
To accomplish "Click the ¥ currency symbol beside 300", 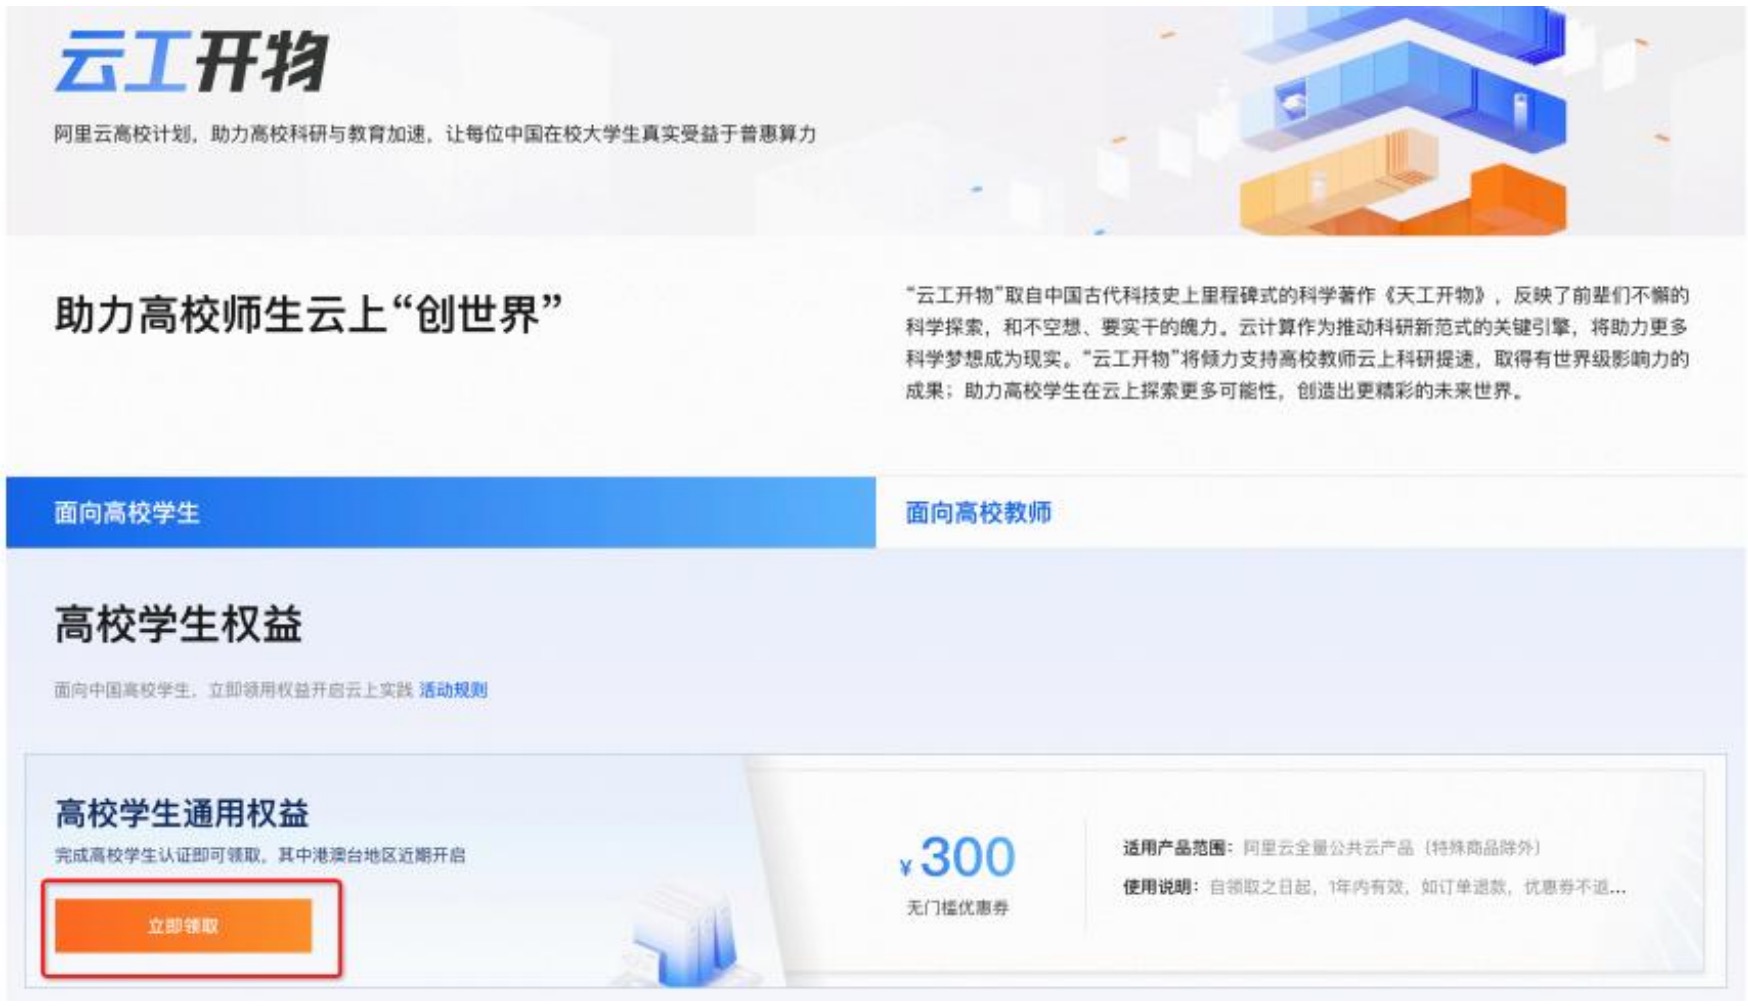I will click(905, 868).
